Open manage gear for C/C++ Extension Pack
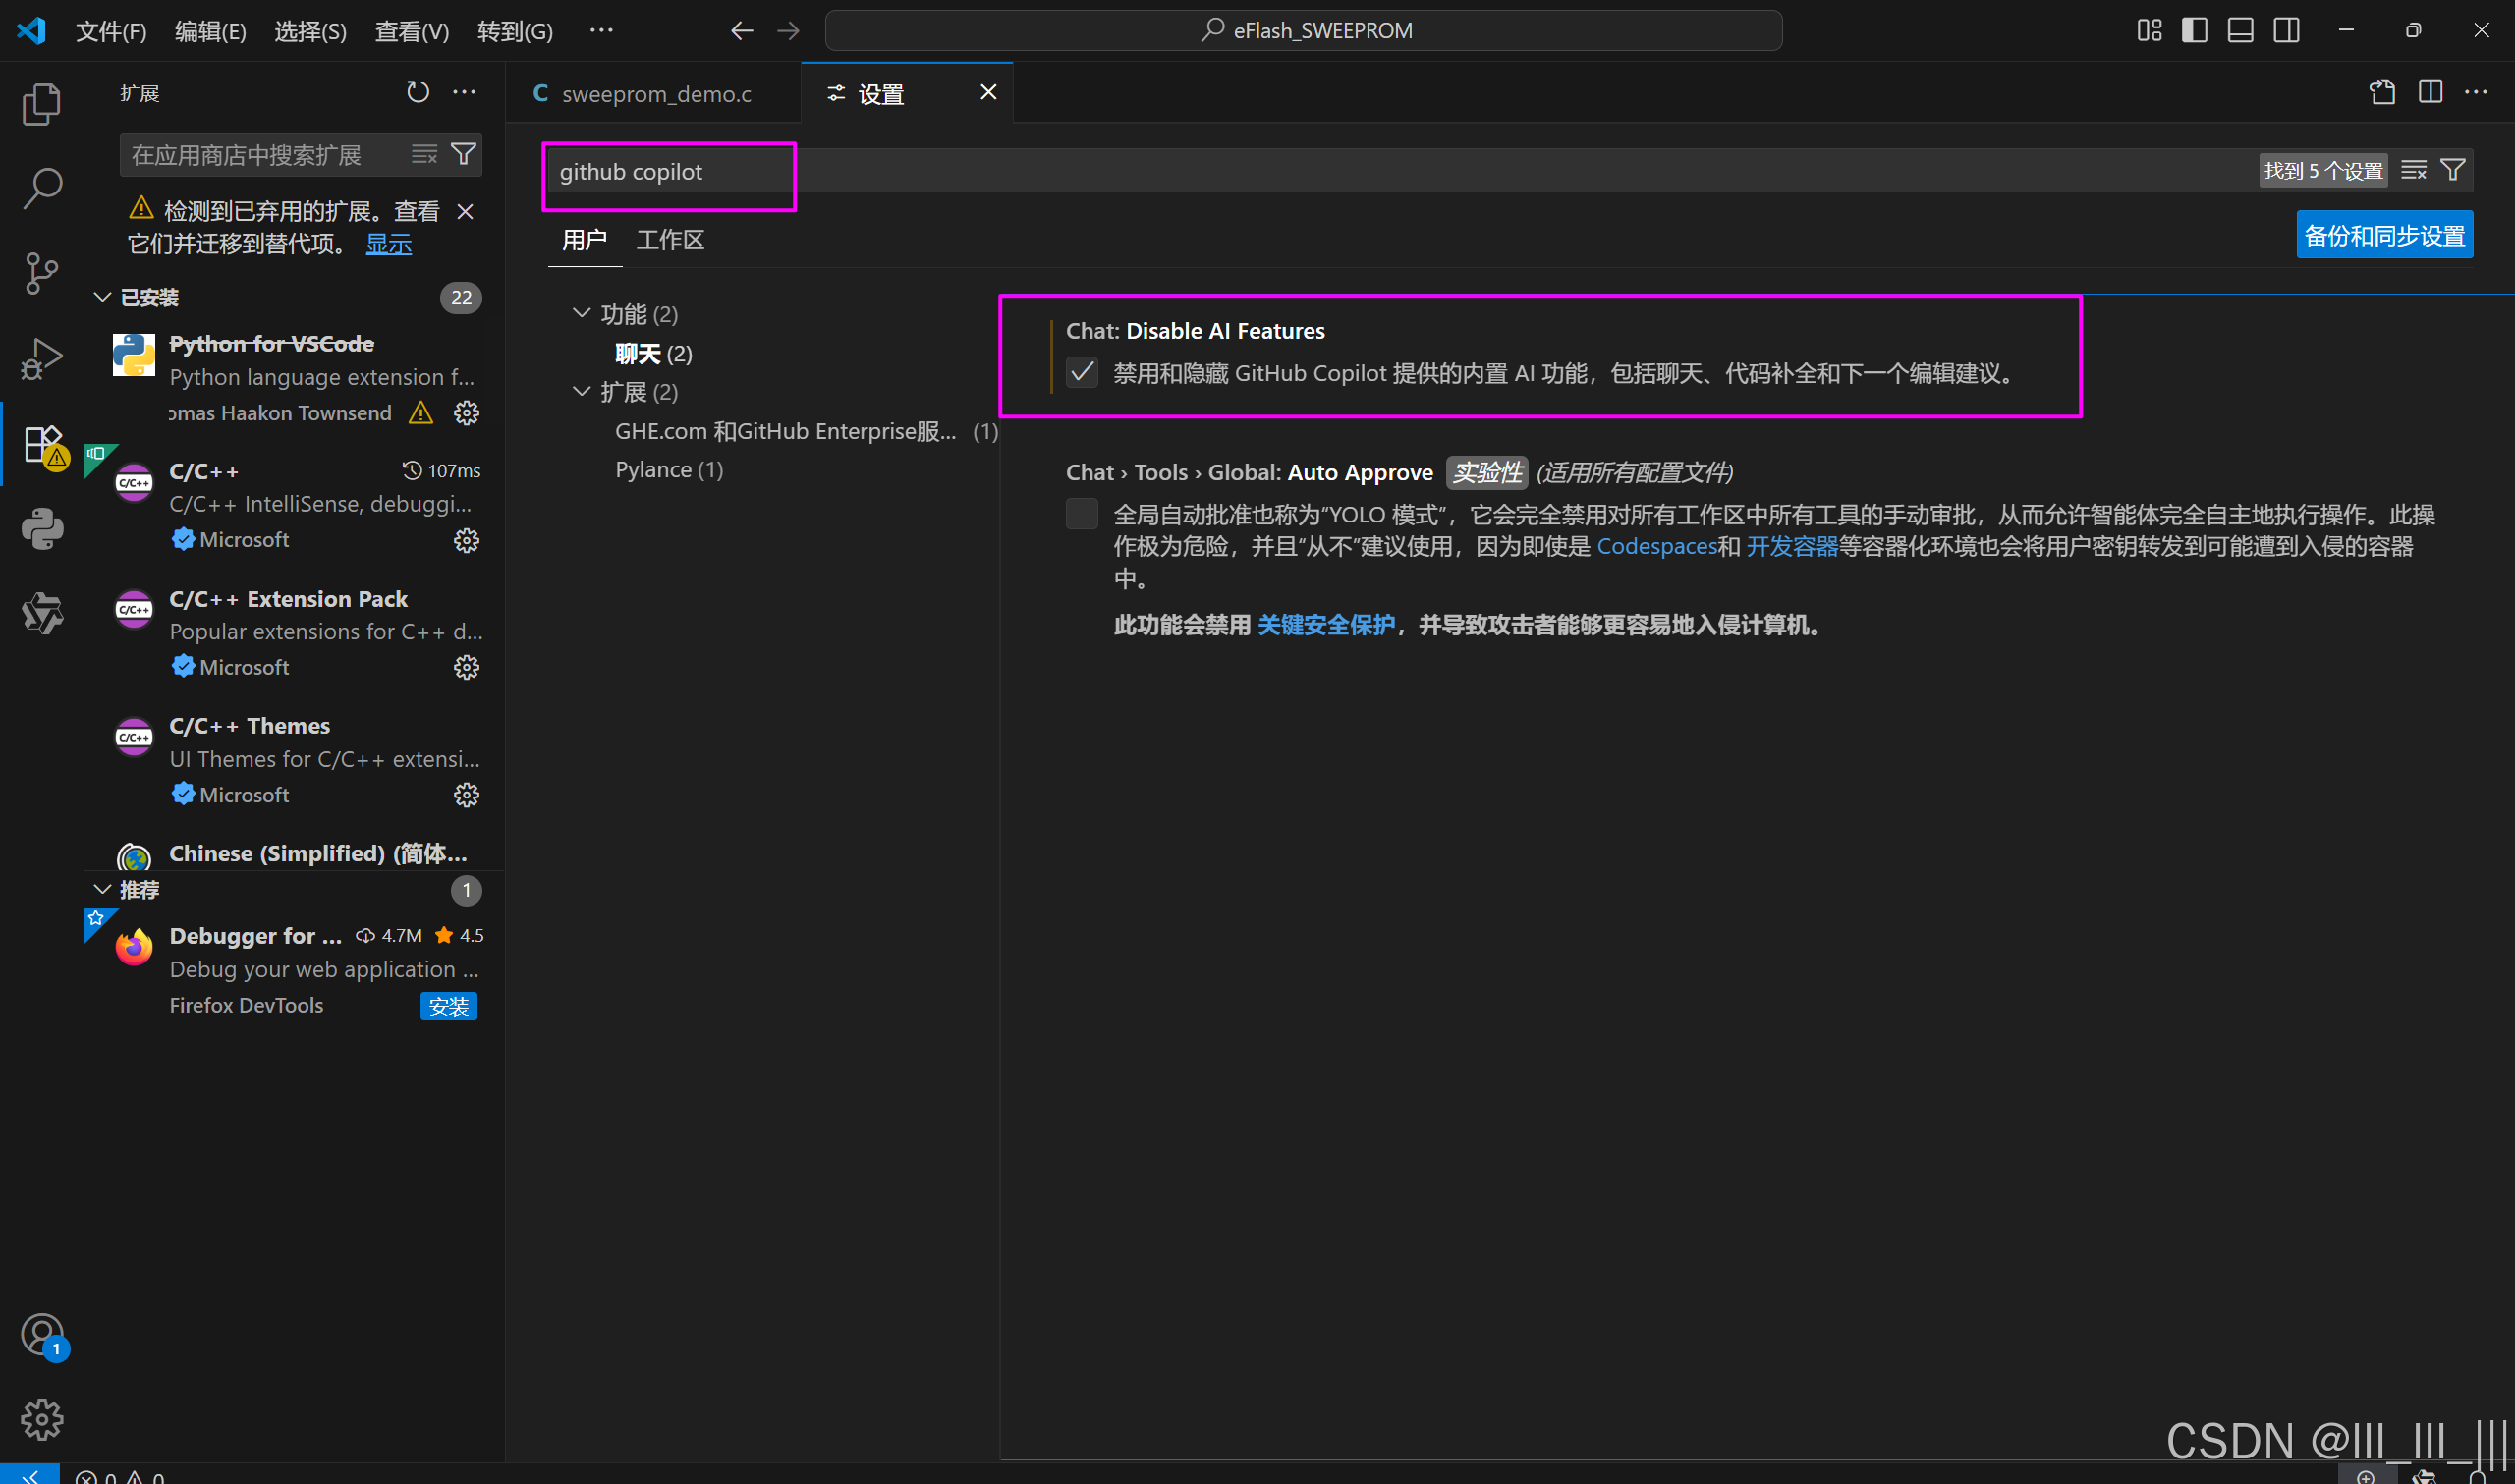 point(466,667)
